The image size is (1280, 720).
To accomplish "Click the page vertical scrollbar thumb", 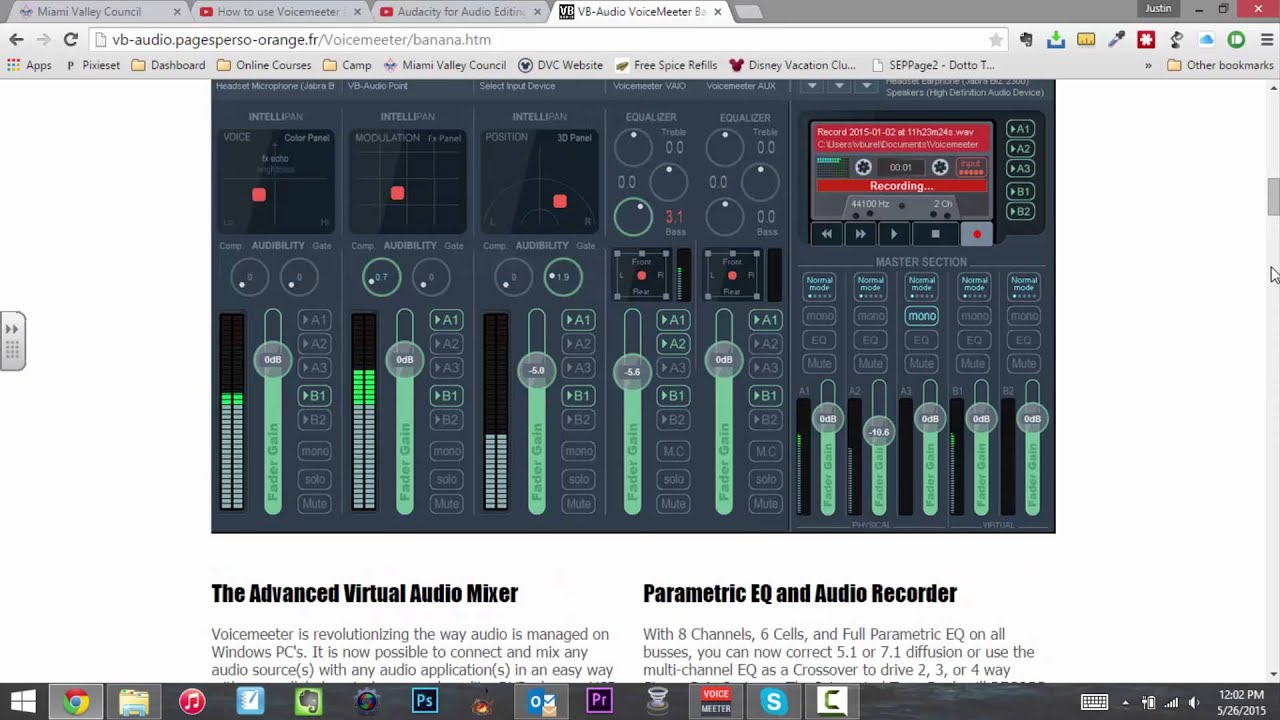I will click(x=1273, y=196).
